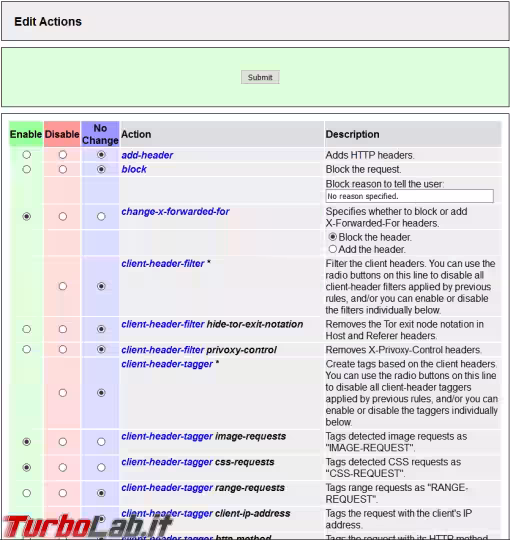510x540 pixels.
Task: Select Disable radio for add-header
Action: coord(63,155)
